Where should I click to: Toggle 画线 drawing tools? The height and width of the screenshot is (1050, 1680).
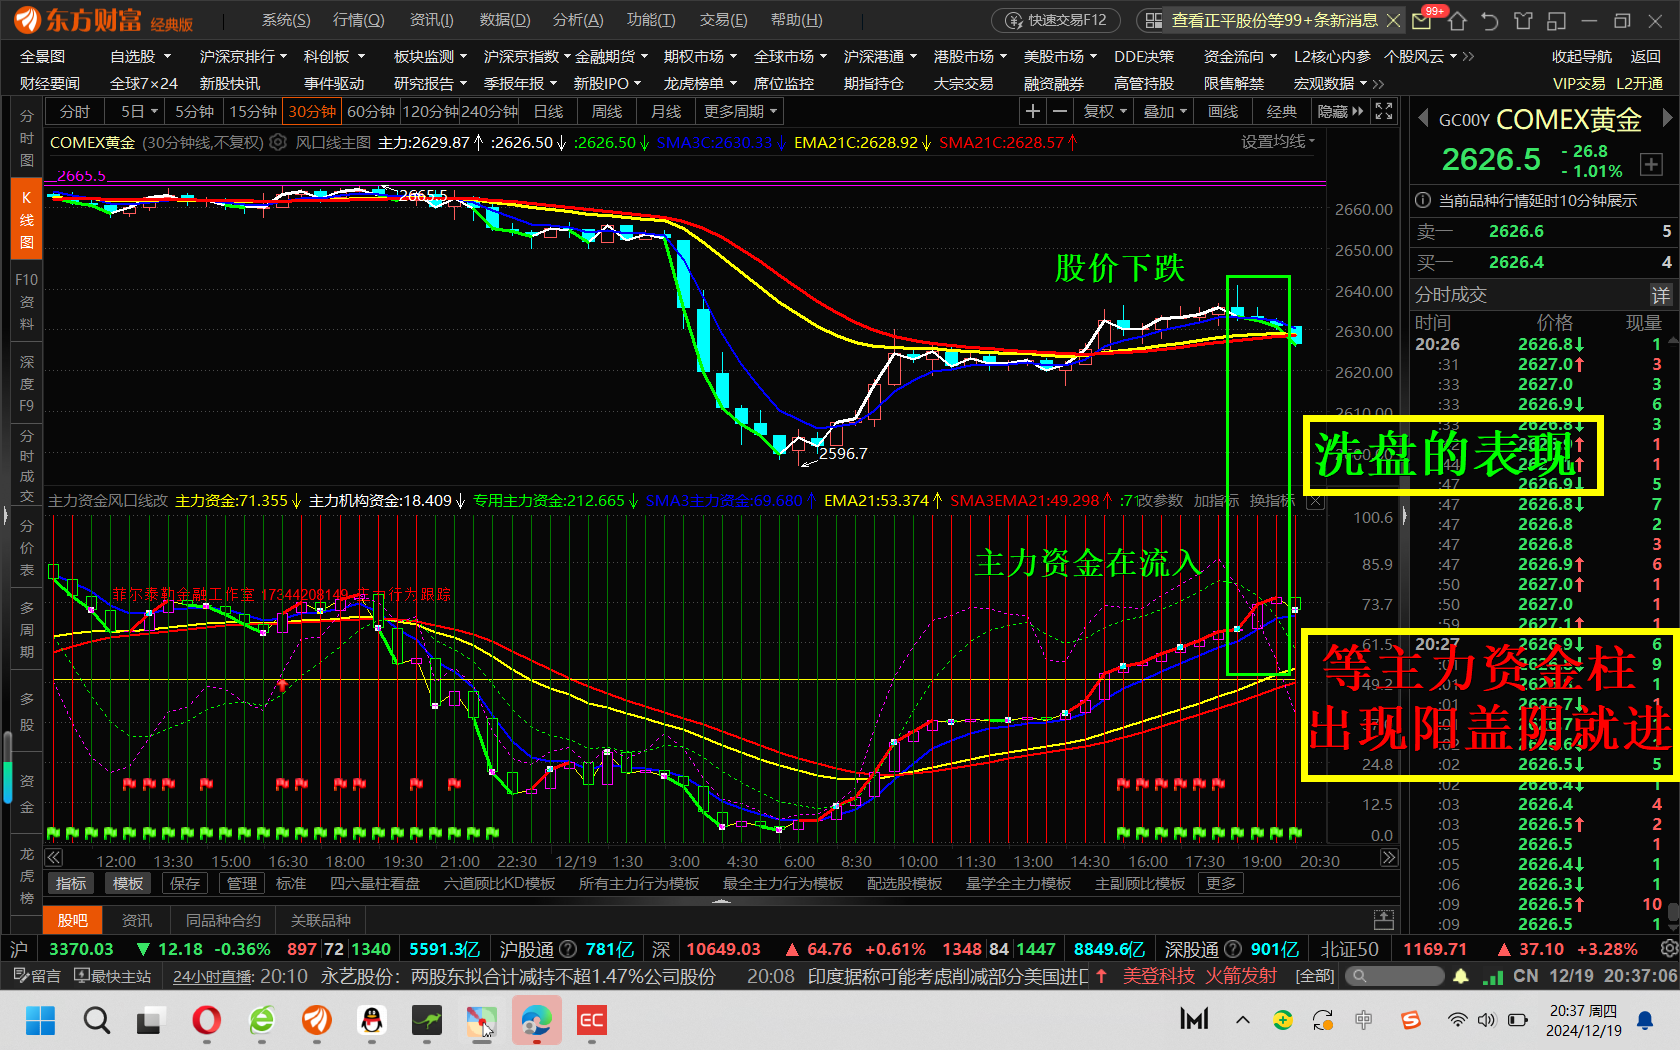pos(1223,111)
